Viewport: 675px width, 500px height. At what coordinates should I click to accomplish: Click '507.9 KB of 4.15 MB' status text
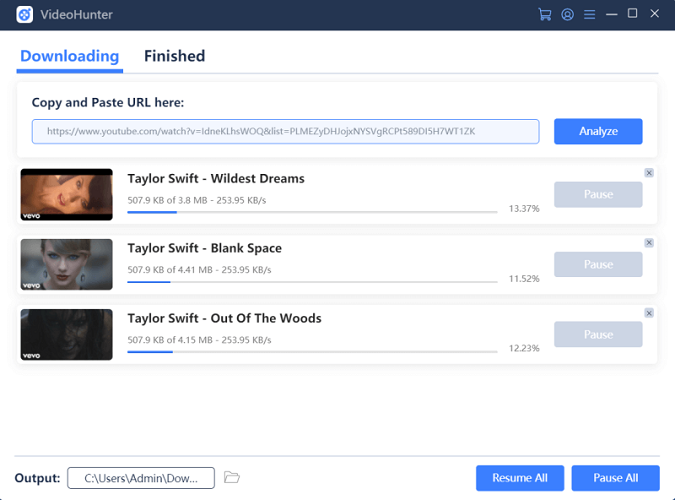pos(170,340)
